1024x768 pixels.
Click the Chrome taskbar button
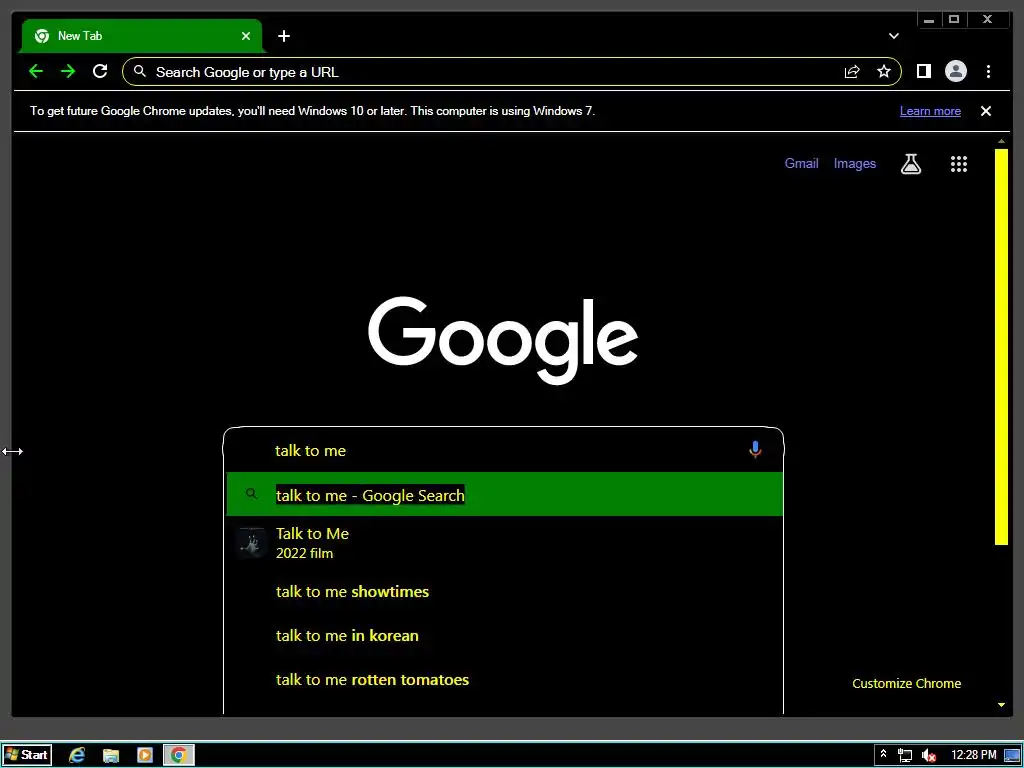178,755
